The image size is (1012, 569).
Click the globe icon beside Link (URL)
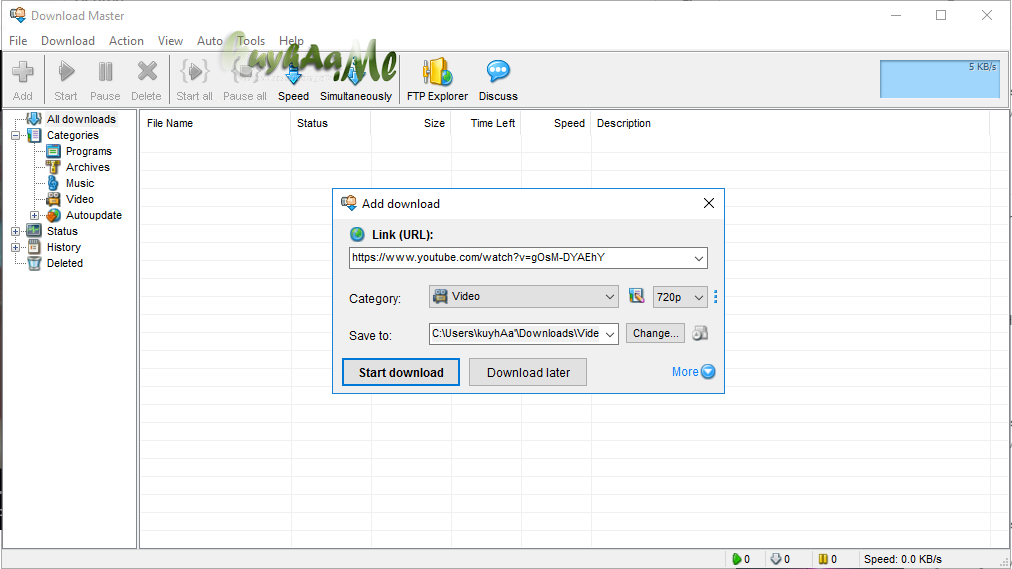click(357, 234)
